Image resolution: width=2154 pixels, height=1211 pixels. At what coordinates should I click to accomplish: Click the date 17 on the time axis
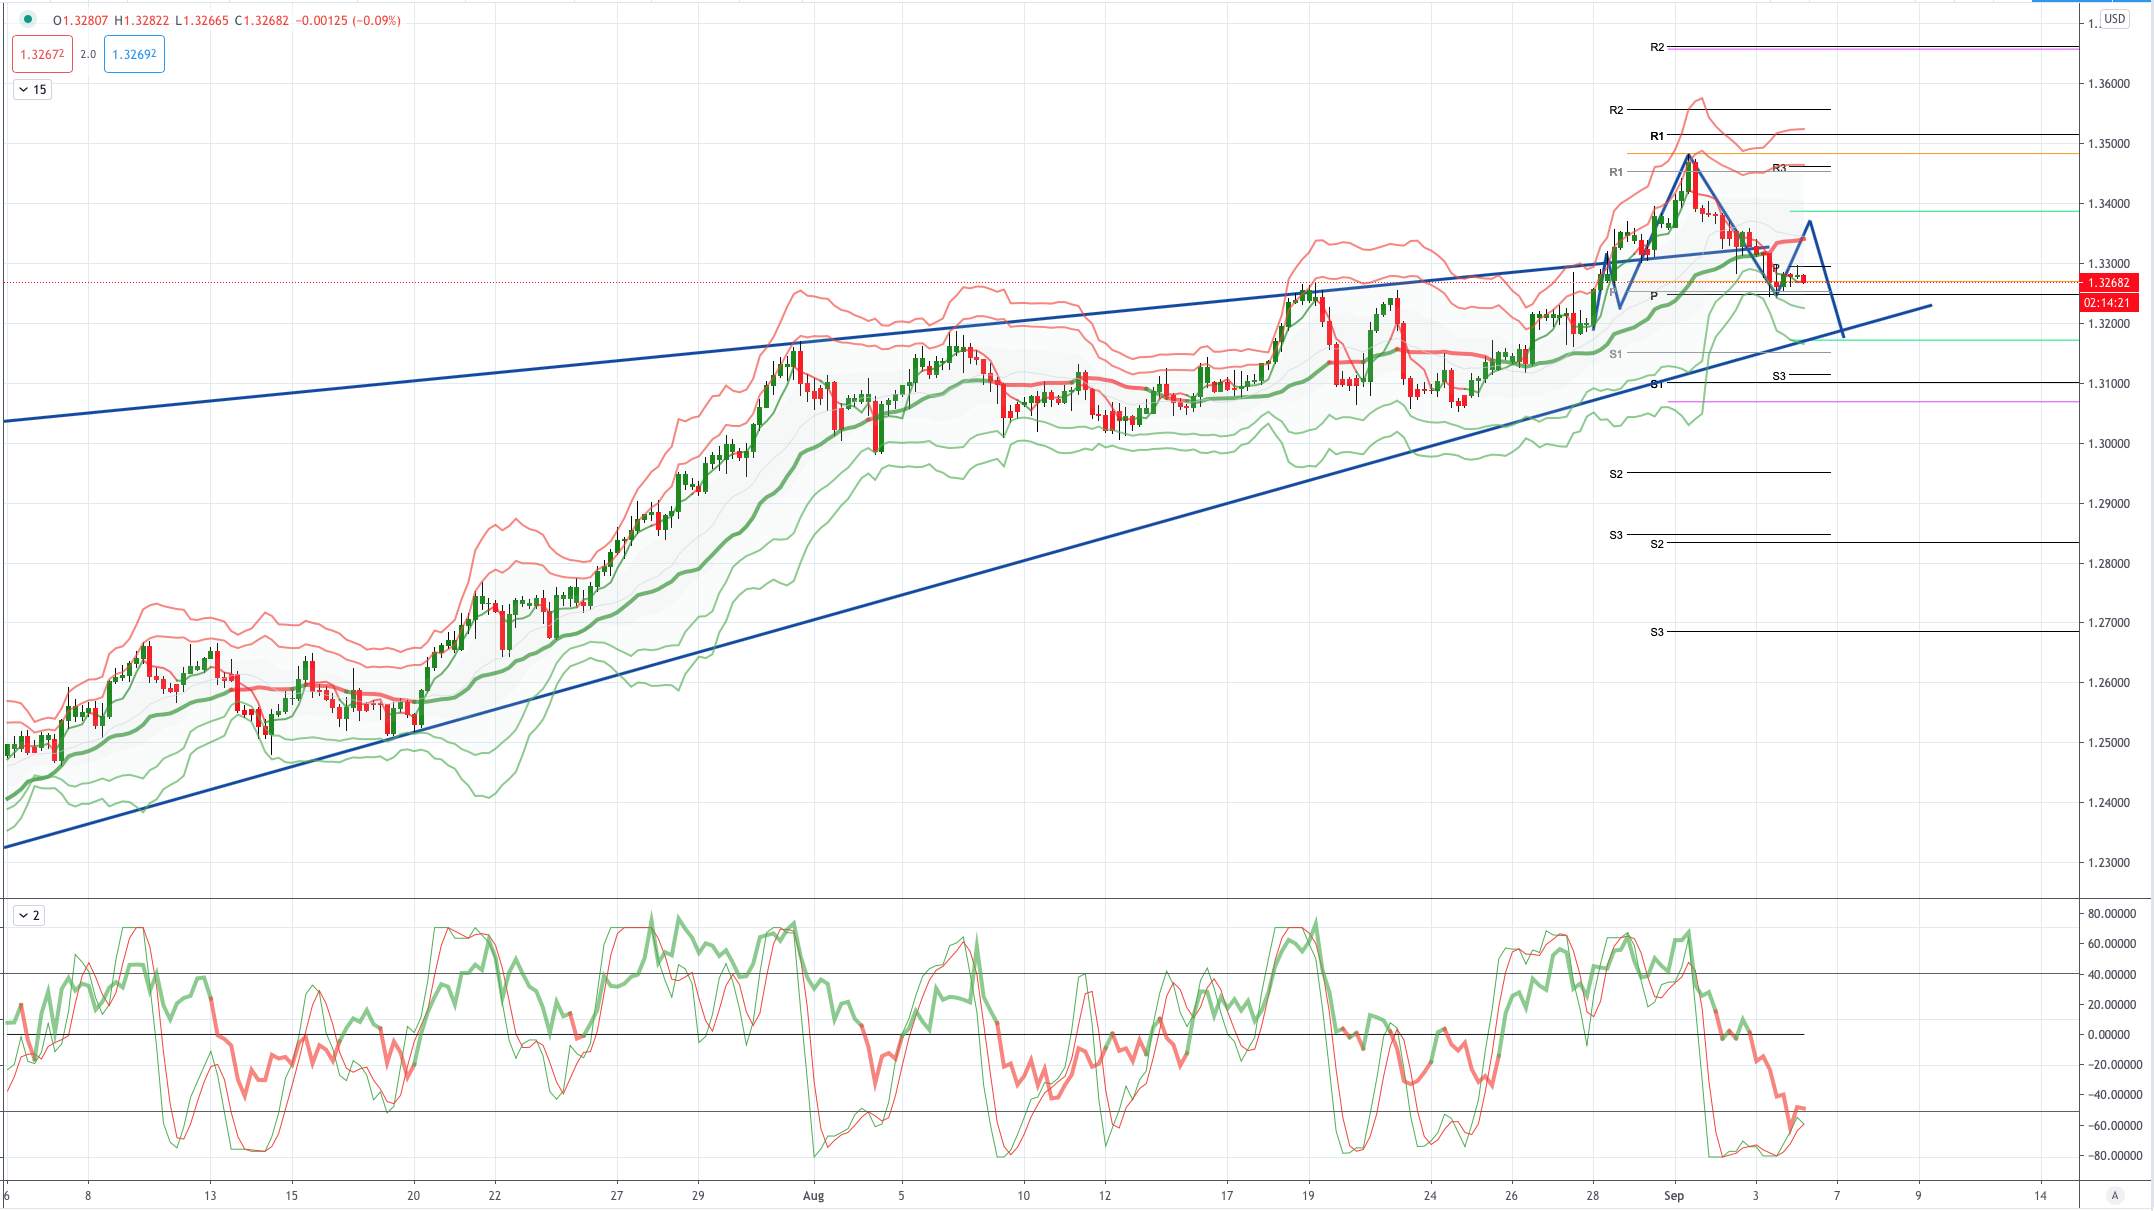click(x=1227, y=1195)
